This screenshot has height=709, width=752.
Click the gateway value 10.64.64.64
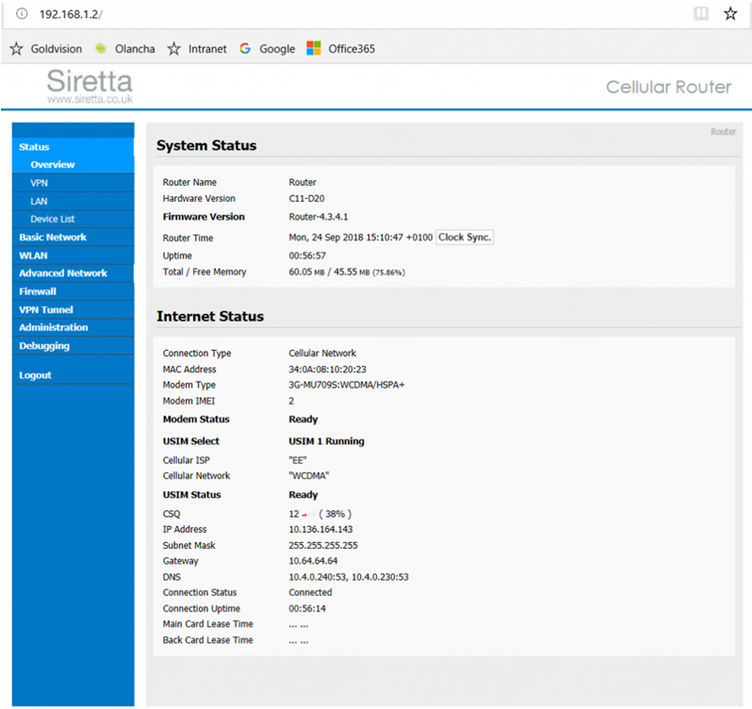click(x=313, y=561)
